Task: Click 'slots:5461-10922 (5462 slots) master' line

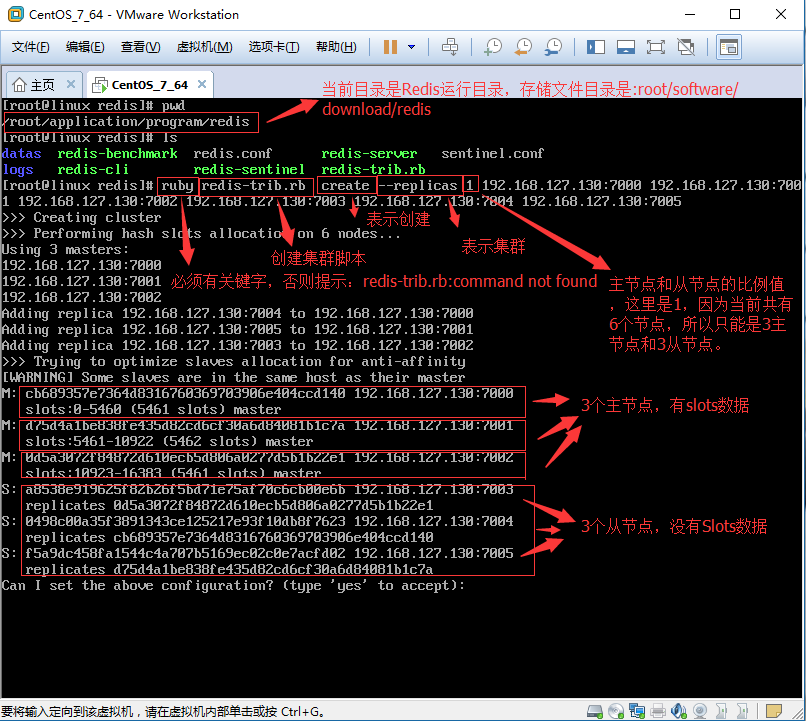Action: pos(169,441)
